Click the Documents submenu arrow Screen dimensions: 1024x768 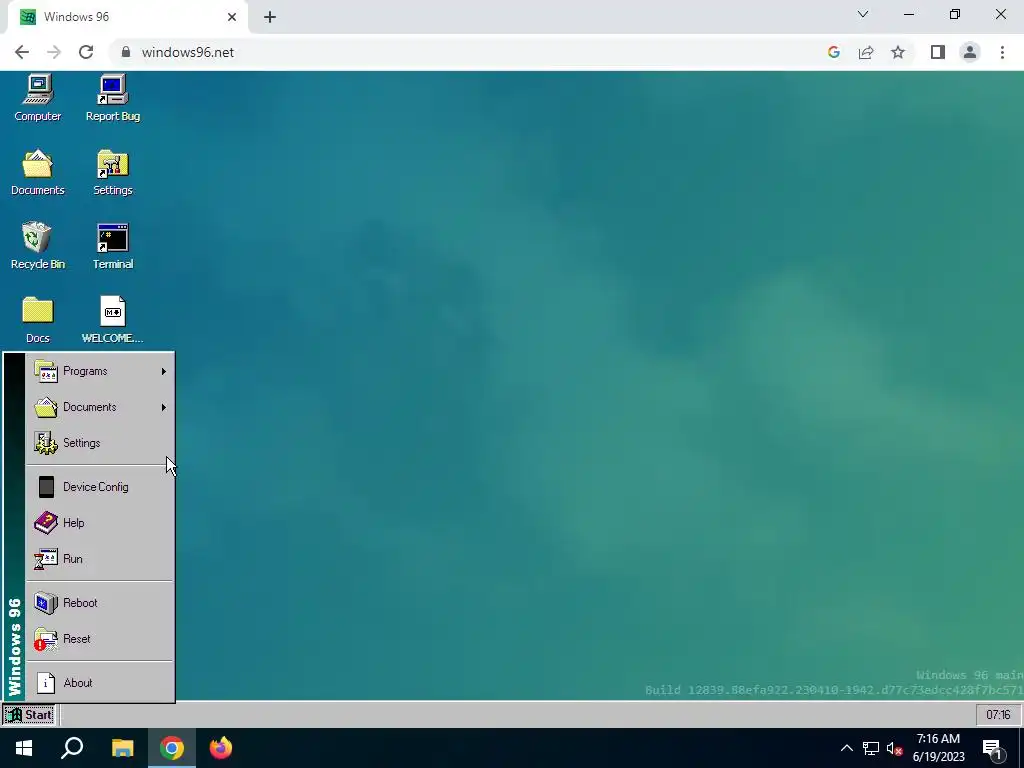pyautogui.click(x=163, y=407)
